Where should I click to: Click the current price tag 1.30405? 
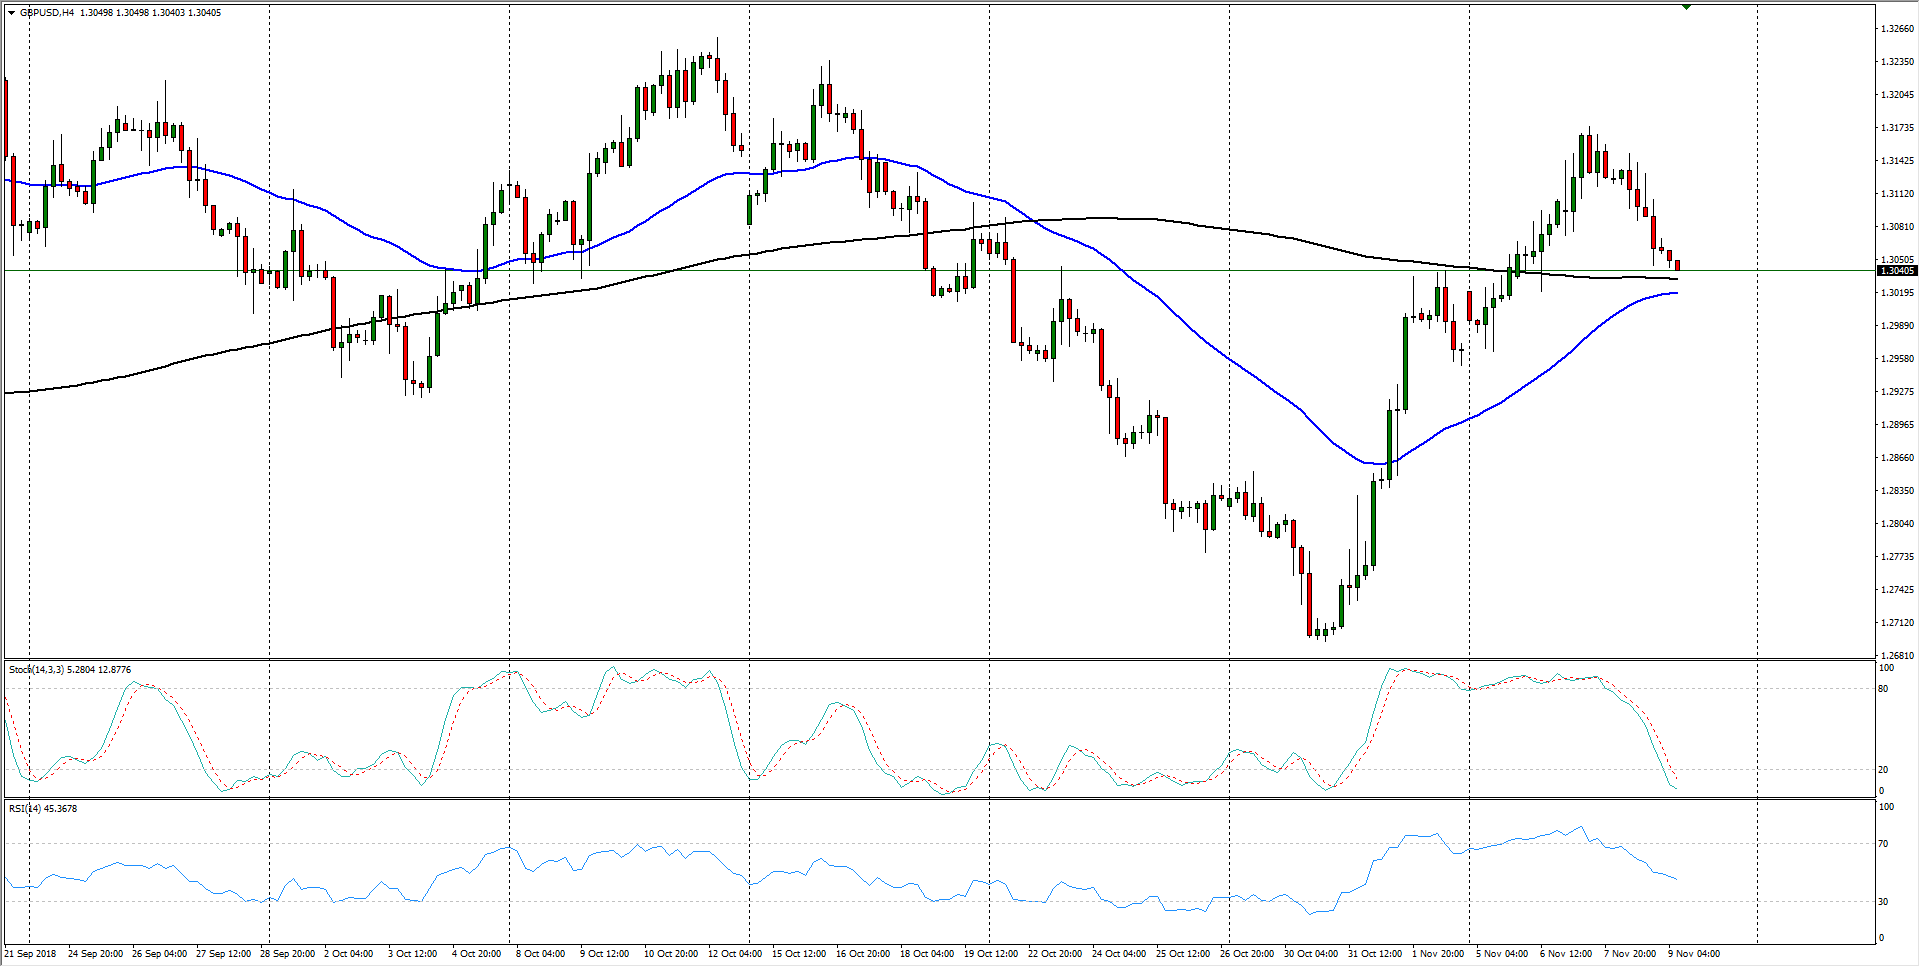(x=1896, y=271)
